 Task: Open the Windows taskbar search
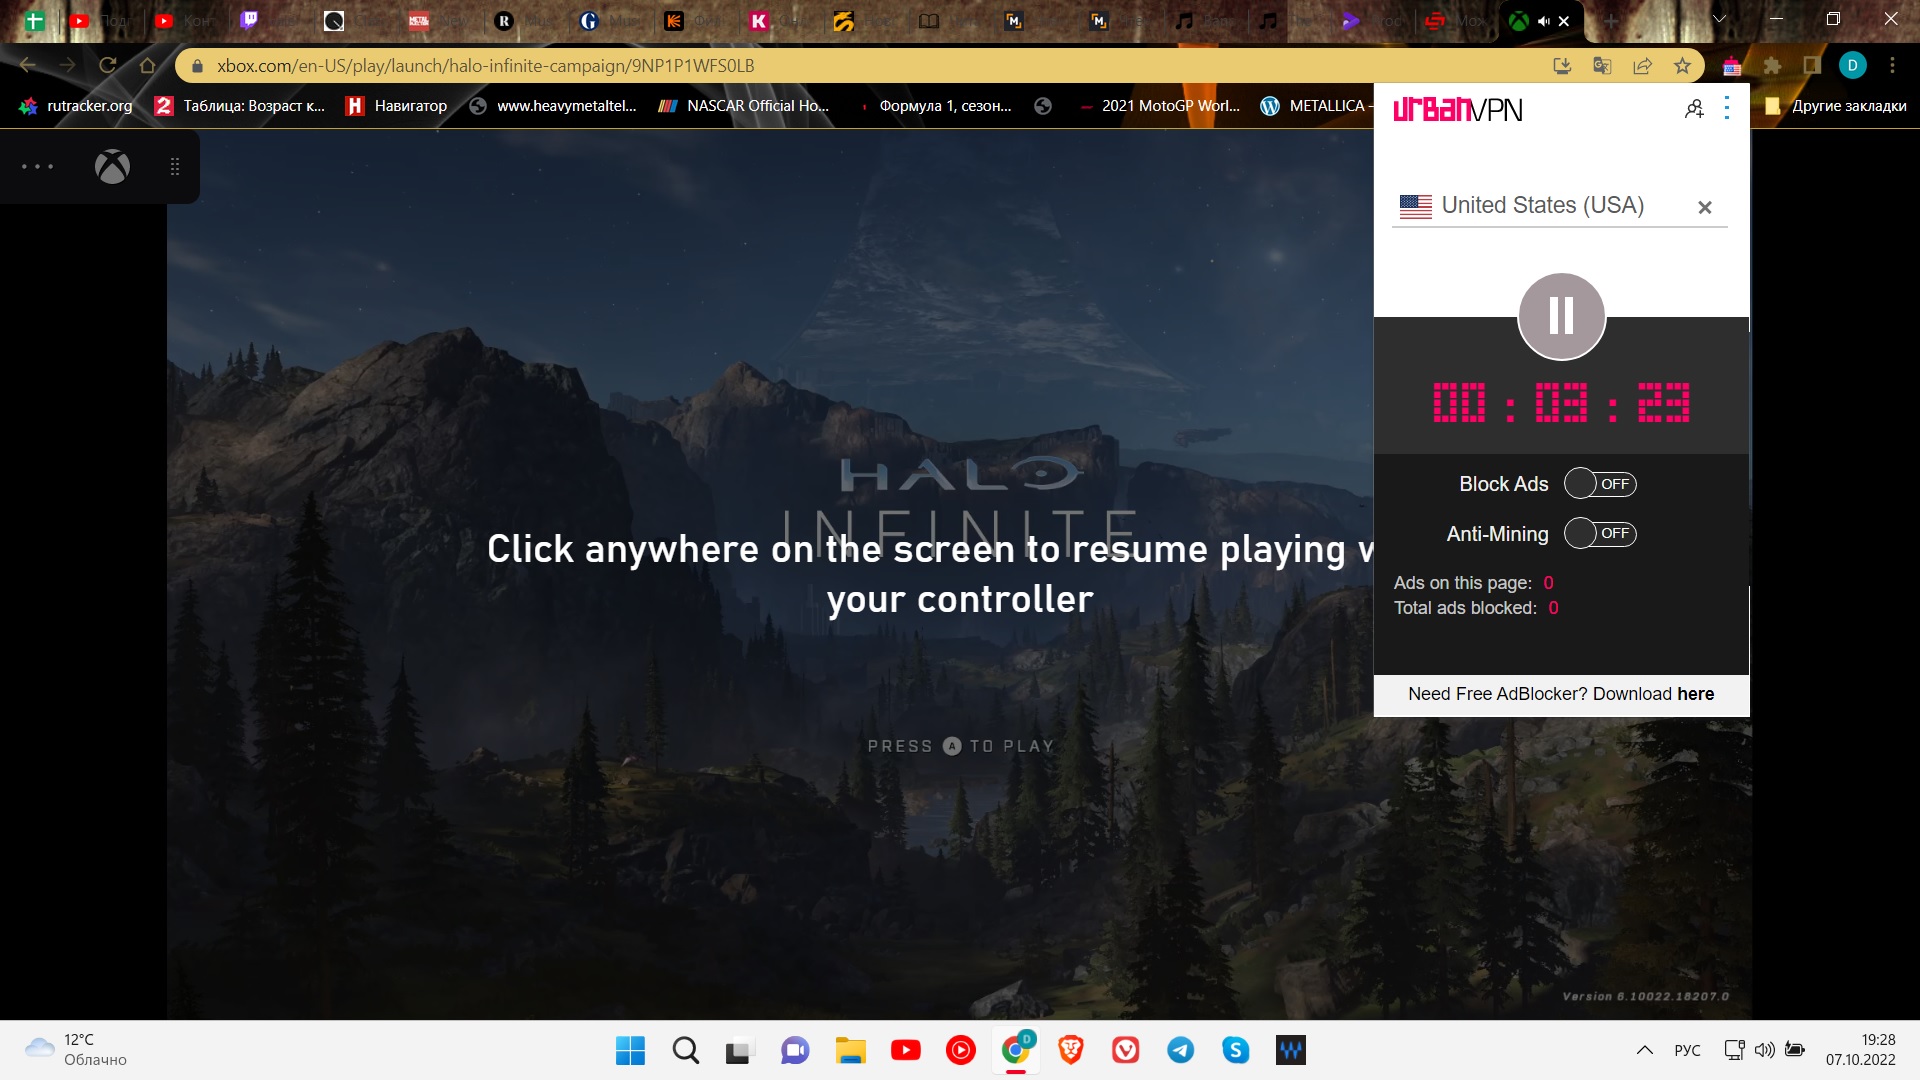coord(686,1050)
